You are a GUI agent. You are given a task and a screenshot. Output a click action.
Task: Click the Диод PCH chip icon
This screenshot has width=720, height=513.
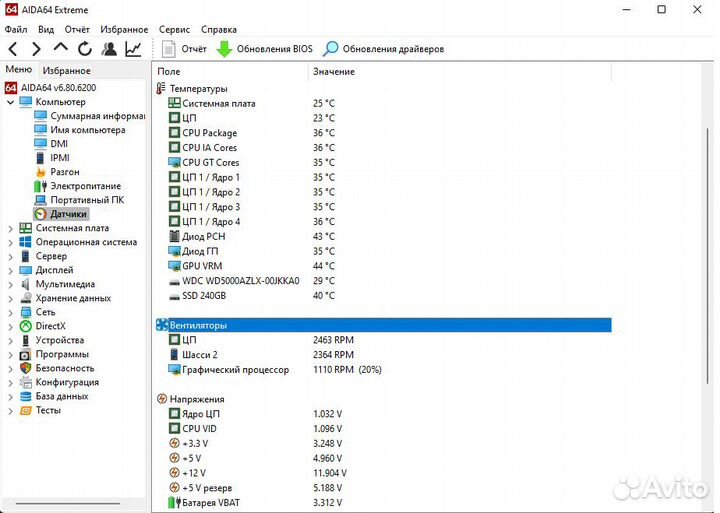[x=174, y=237]
